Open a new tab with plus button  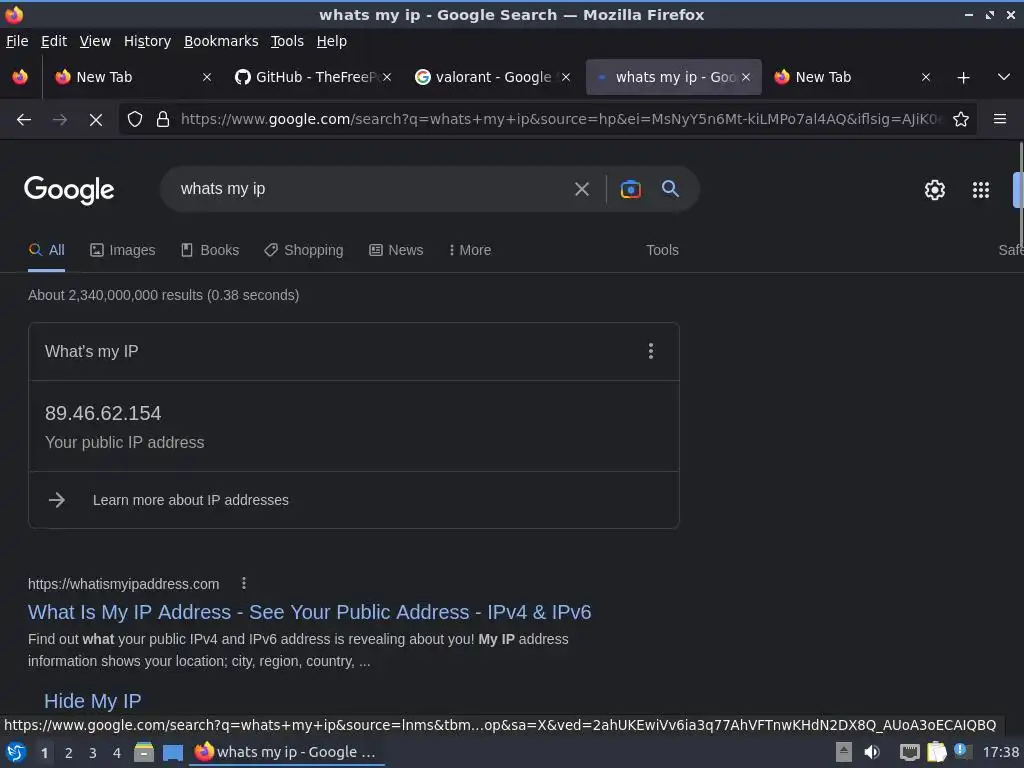click(x=963, y=78)
